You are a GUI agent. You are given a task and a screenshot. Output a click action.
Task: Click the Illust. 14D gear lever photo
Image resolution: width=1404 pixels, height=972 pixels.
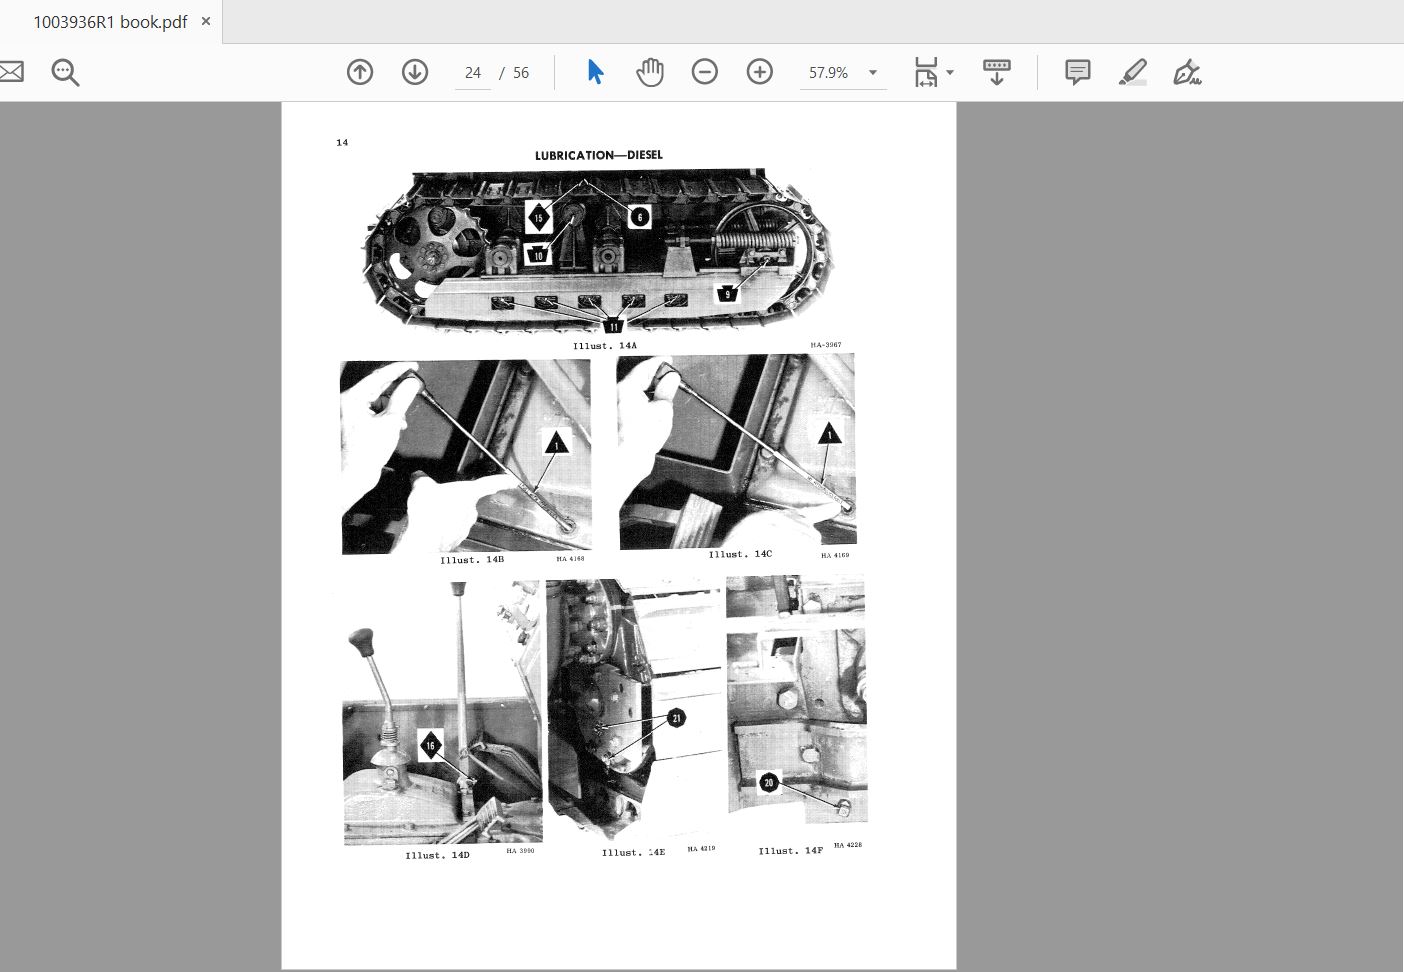tap(441, 712)
